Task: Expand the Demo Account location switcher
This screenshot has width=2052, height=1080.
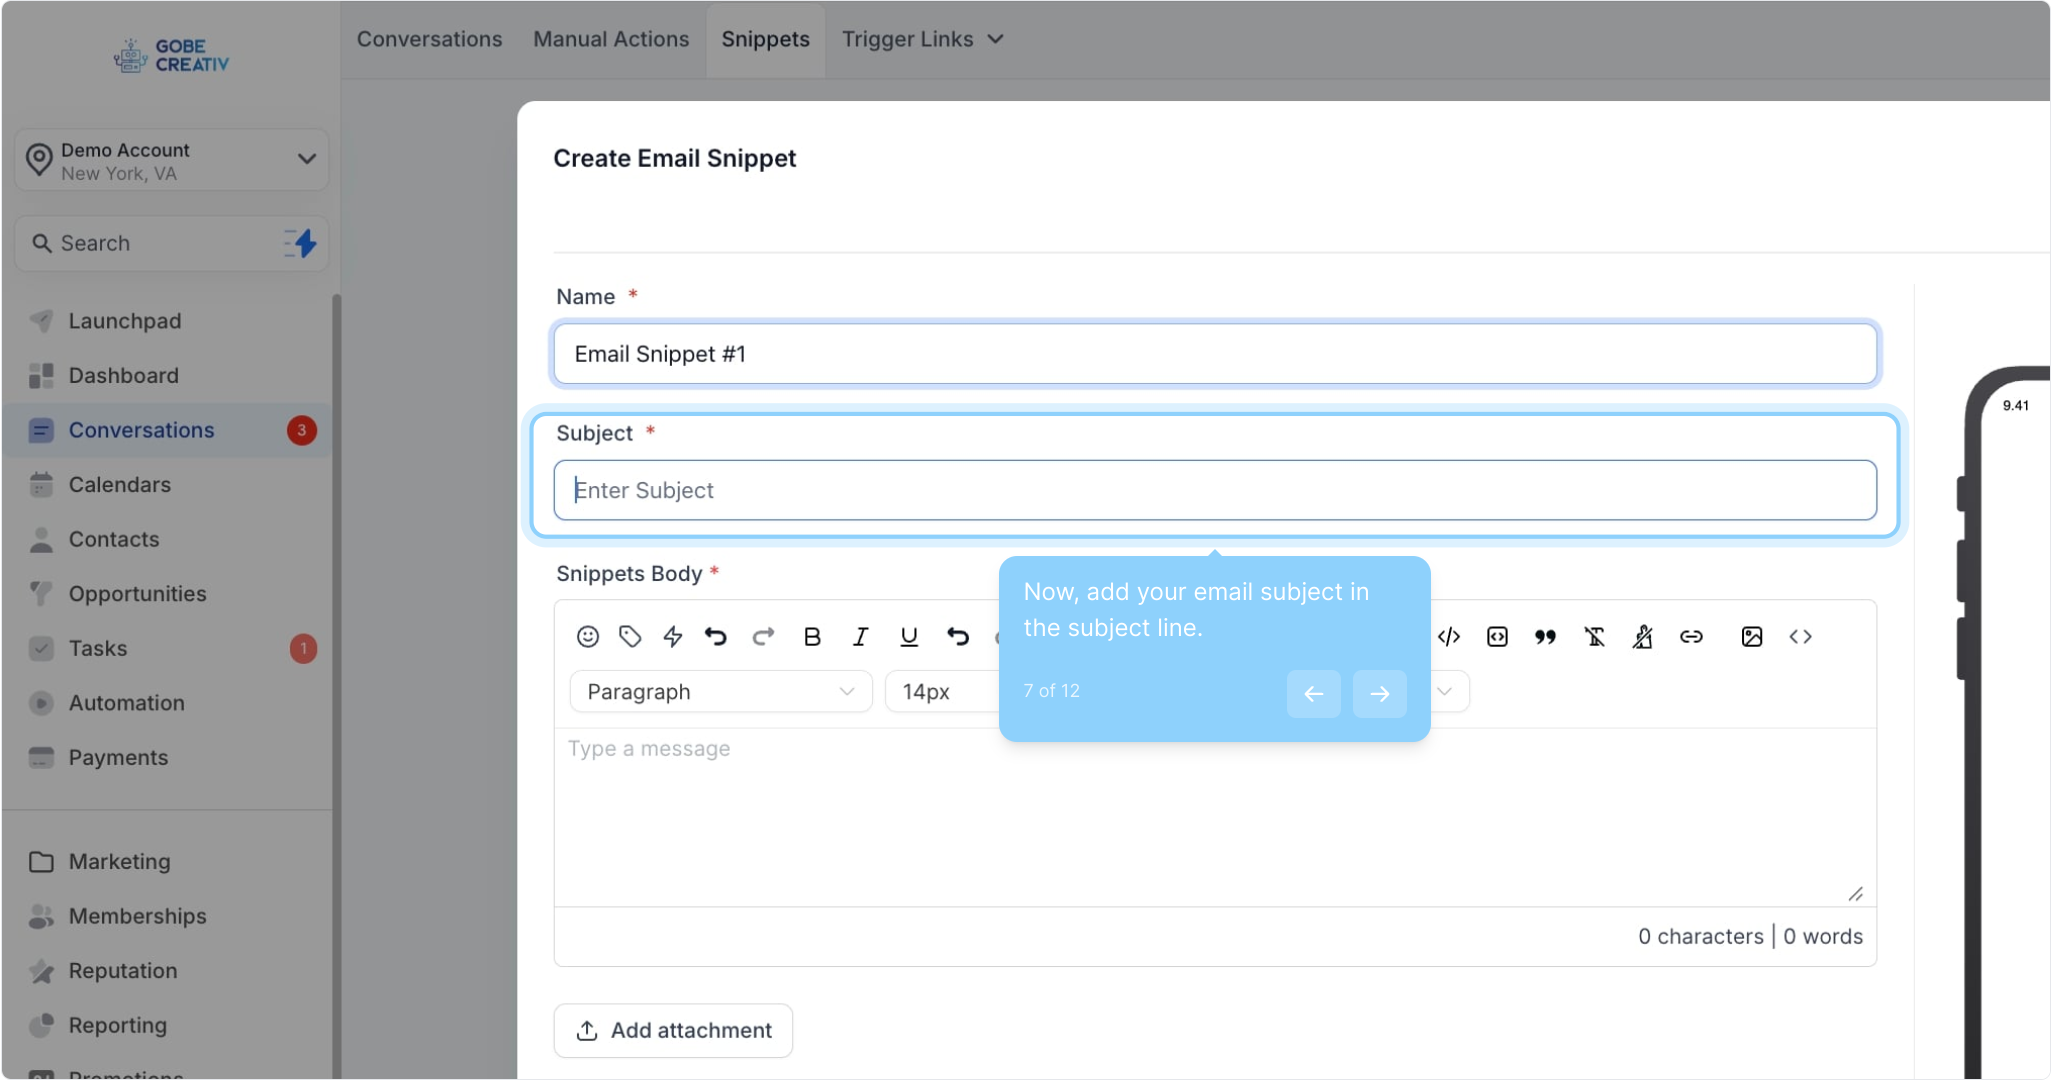Action: (172, 160)
